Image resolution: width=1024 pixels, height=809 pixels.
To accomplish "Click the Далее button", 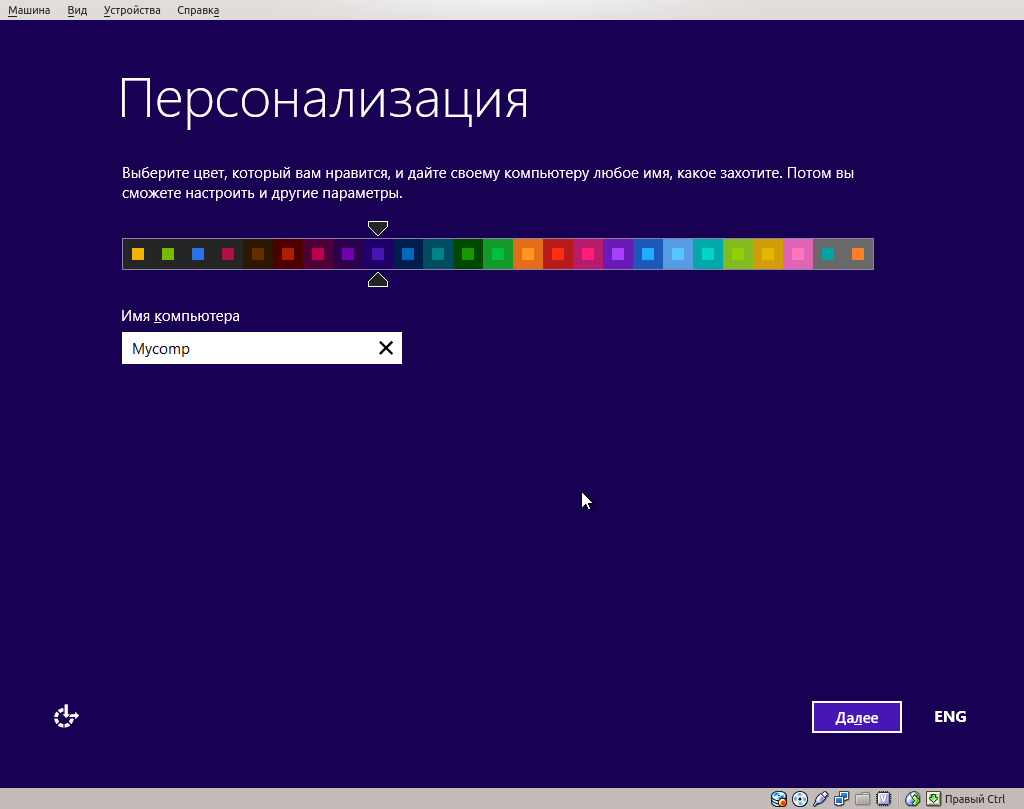I will pyautogui.click(x=856, y=716).
